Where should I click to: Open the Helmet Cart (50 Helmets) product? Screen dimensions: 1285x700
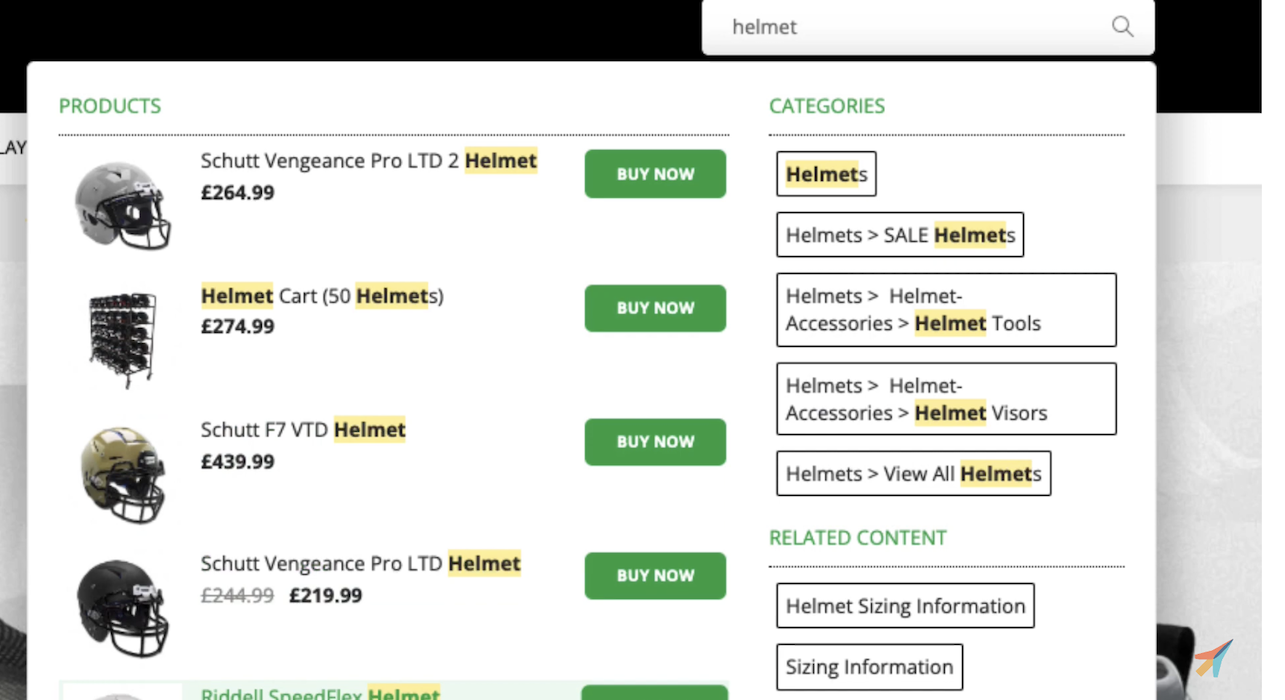322,296
